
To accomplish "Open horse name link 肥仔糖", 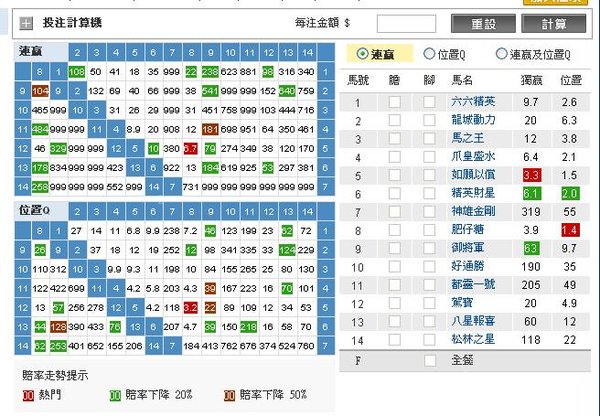I will click(468, 229).
